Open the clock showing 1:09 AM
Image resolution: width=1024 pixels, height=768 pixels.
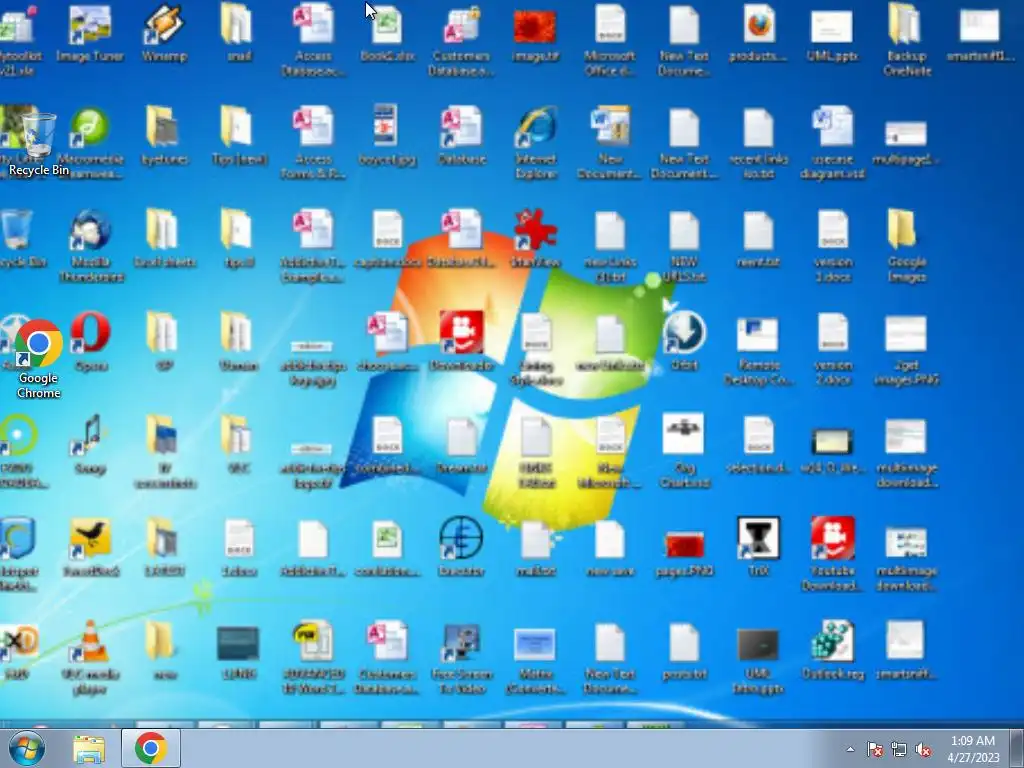973,749
